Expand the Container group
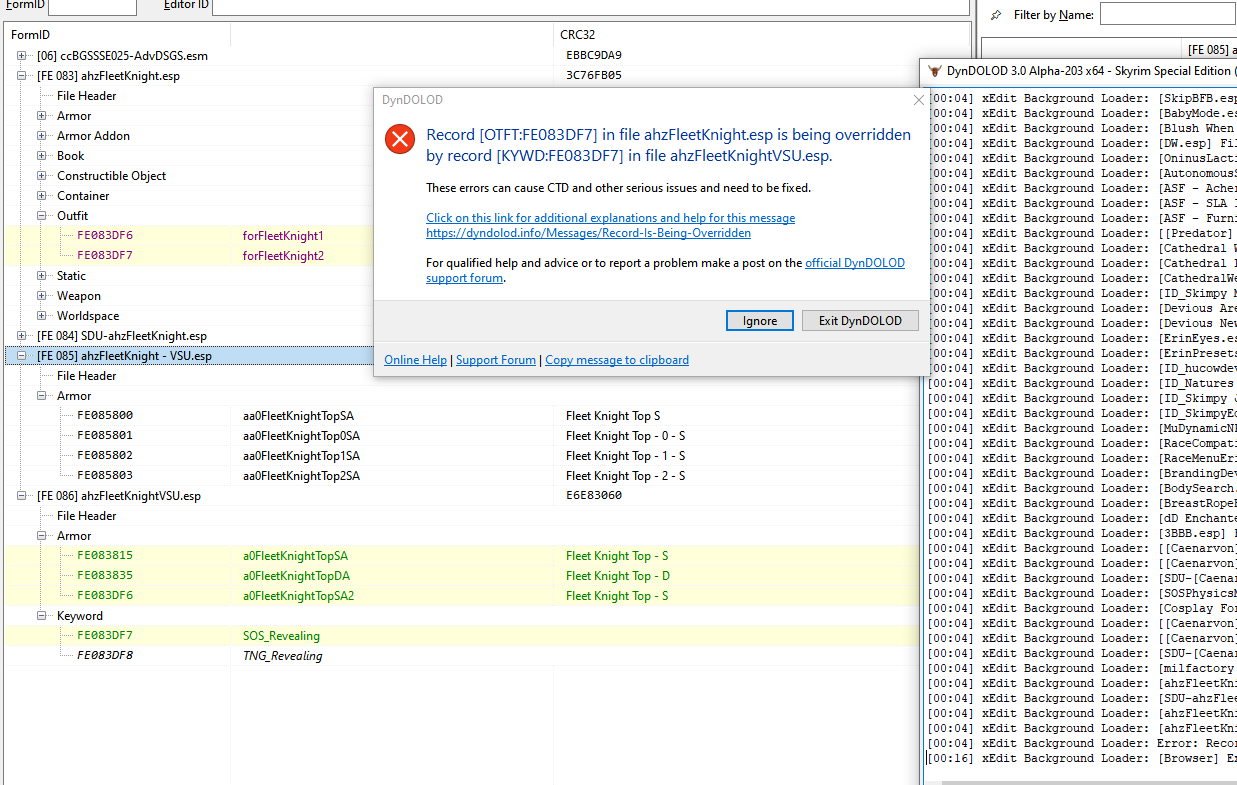 (x=42, y=196)
